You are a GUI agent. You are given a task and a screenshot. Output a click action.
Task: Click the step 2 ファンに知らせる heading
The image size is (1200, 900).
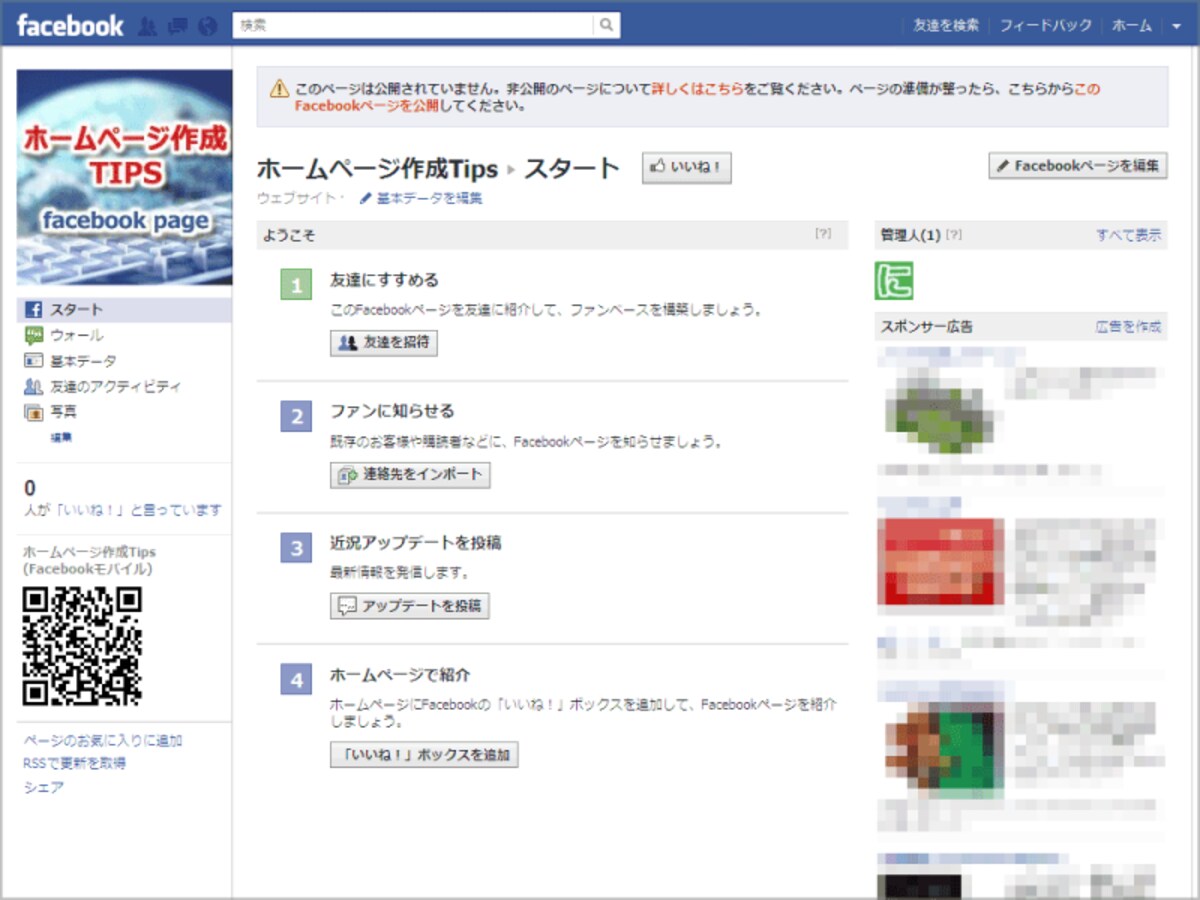[392, 411]
